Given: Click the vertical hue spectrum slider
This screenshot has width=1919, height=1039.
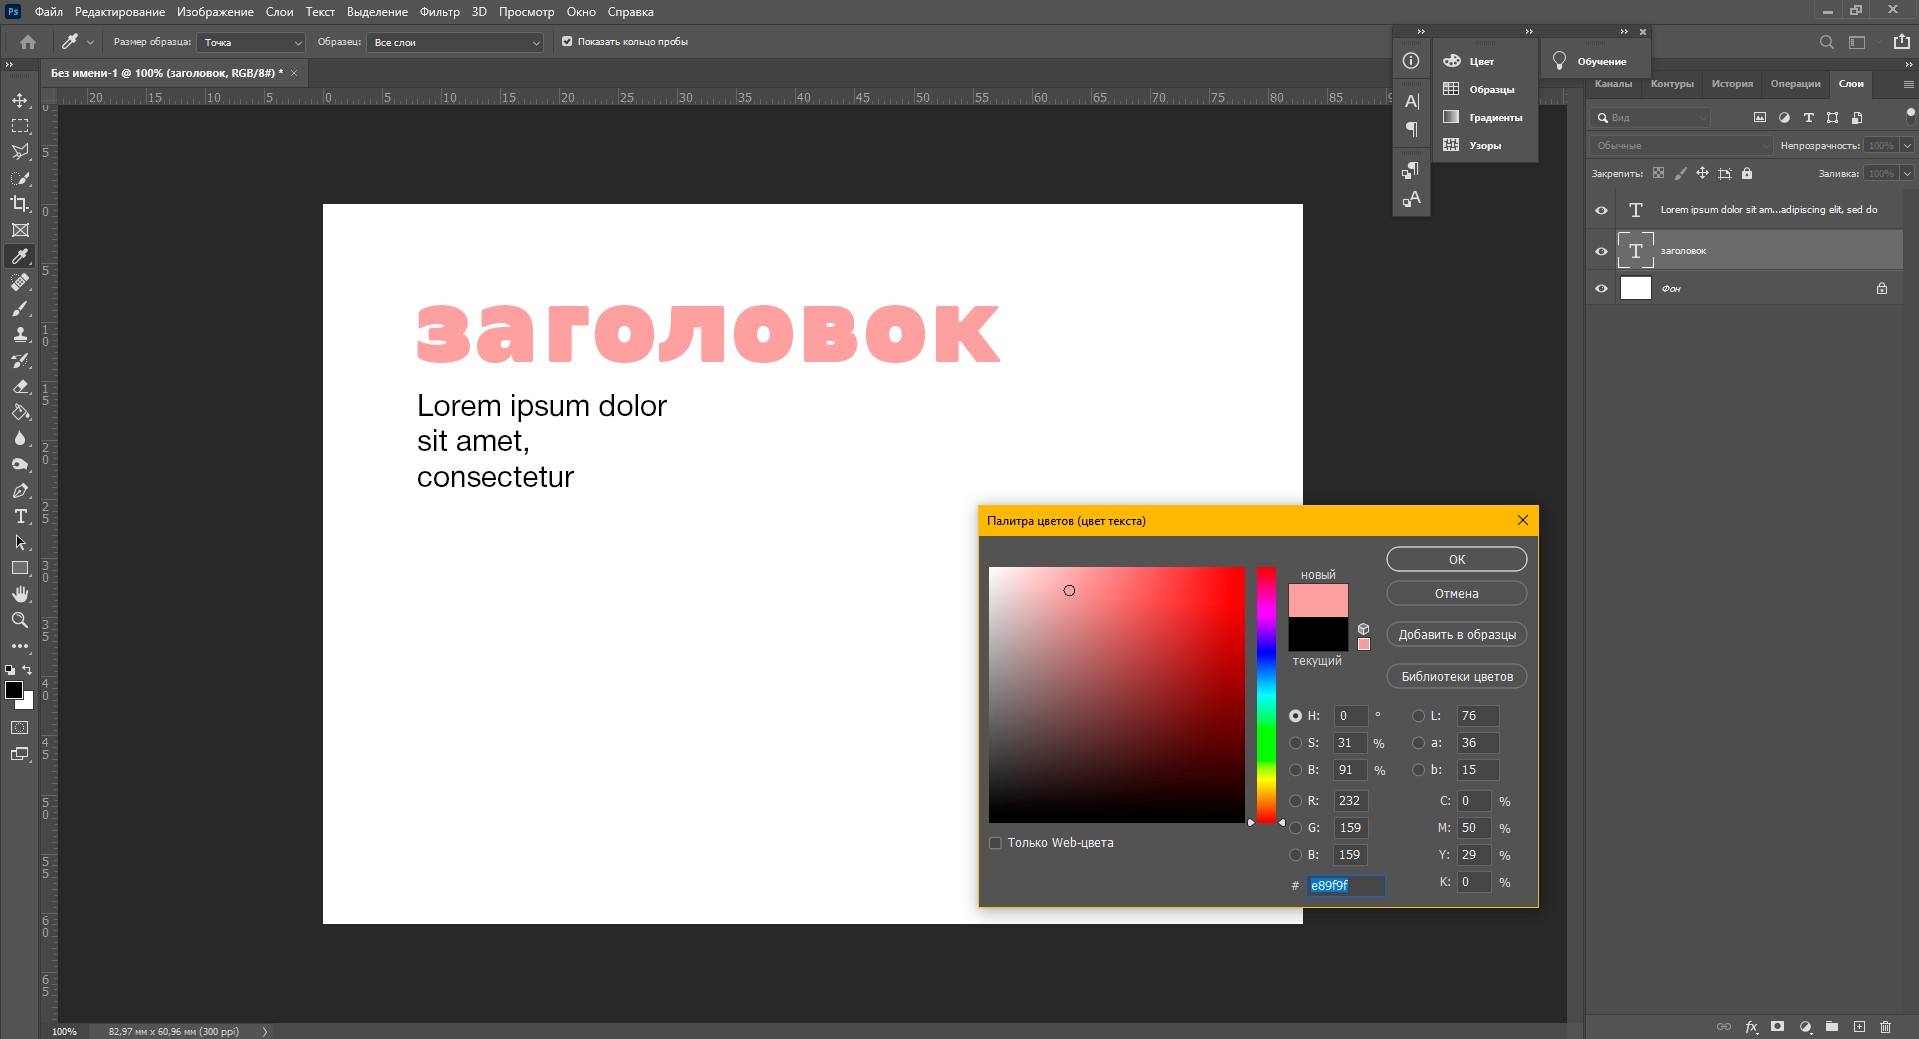Looking at the screenshot, I should point(1266,695).
